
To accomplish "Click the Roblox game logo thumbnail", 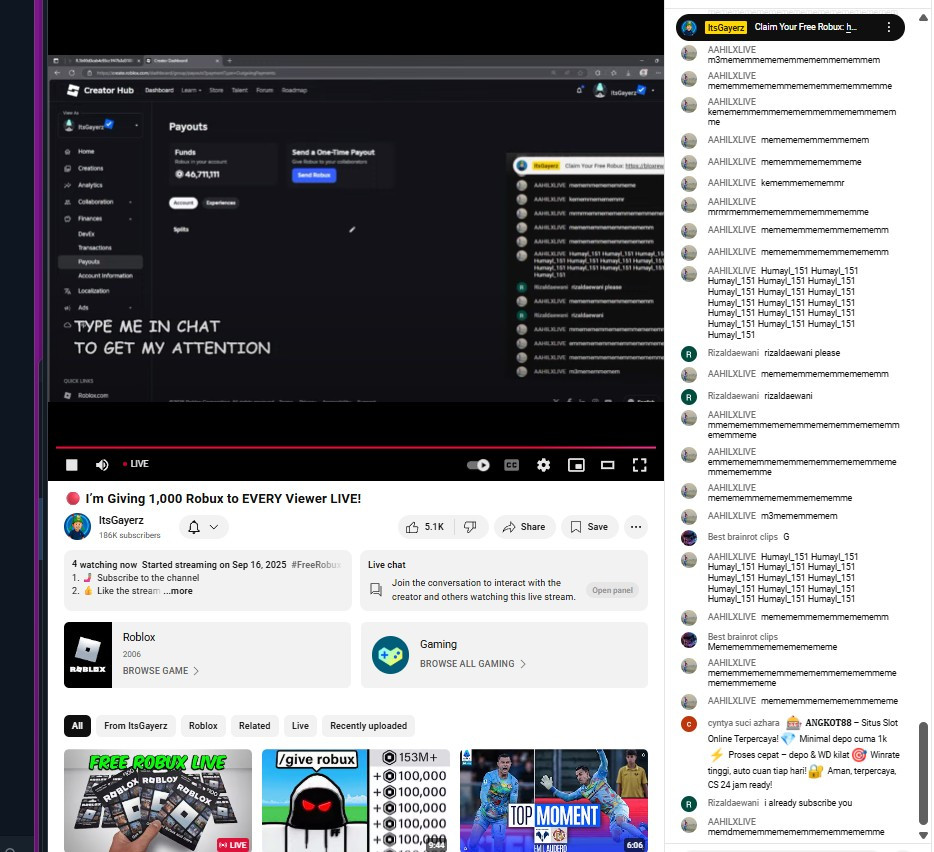I will [x=88, y=655].
